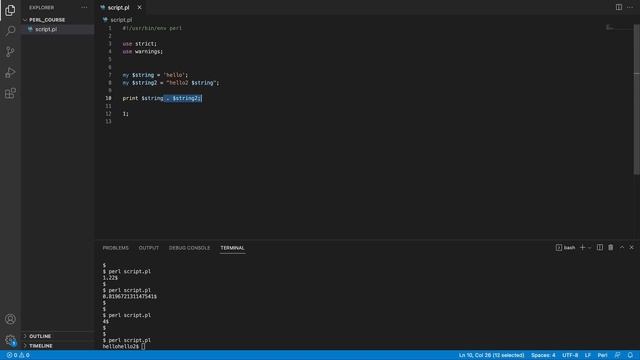
Task: Open Explorer more actions ellipsis
Action: pos(84,7)
